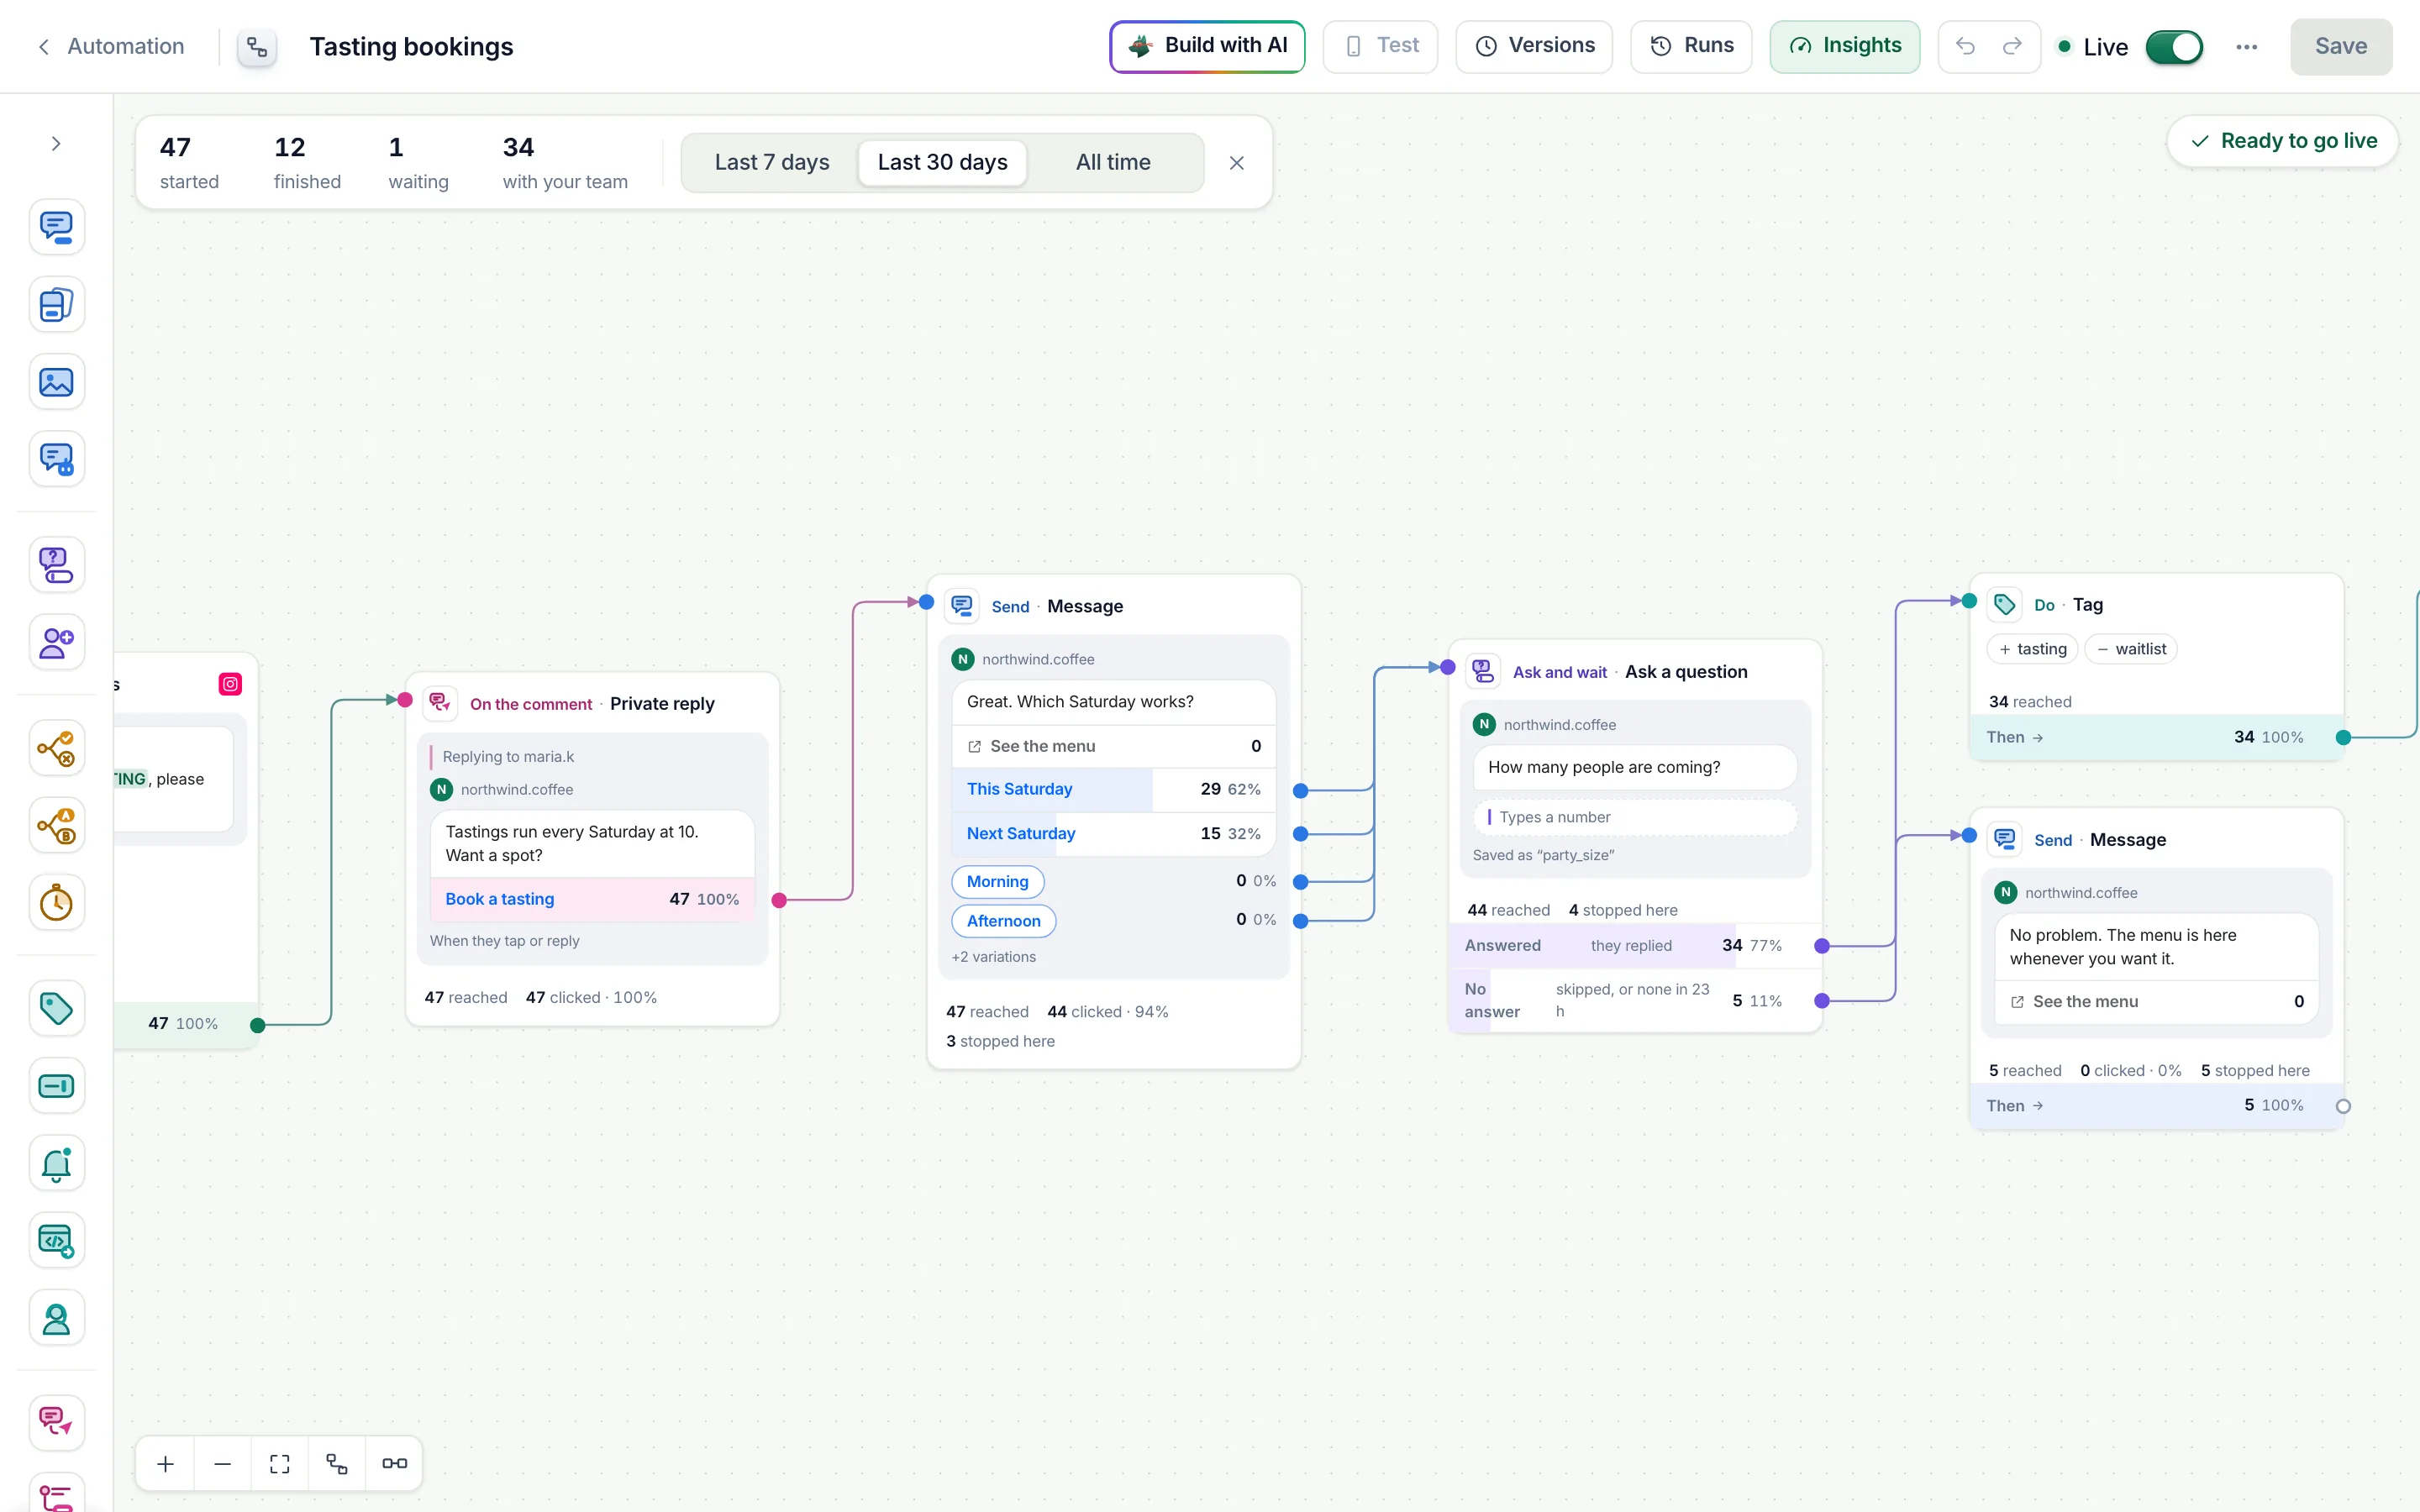Image resolution: width=2420 pixels, height=1512 pixels.
Task: Click the Ready to go live badge
Action: pyautogui.click(x=2283, y=141)
